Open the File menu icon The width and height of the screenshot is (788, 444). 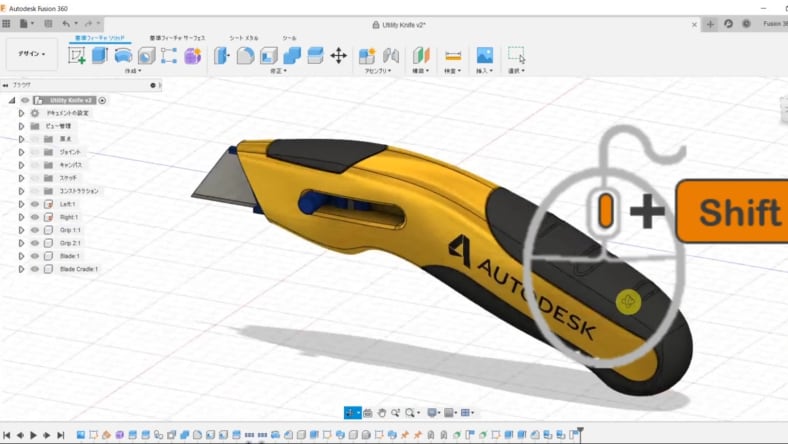[x=24, y=24]
